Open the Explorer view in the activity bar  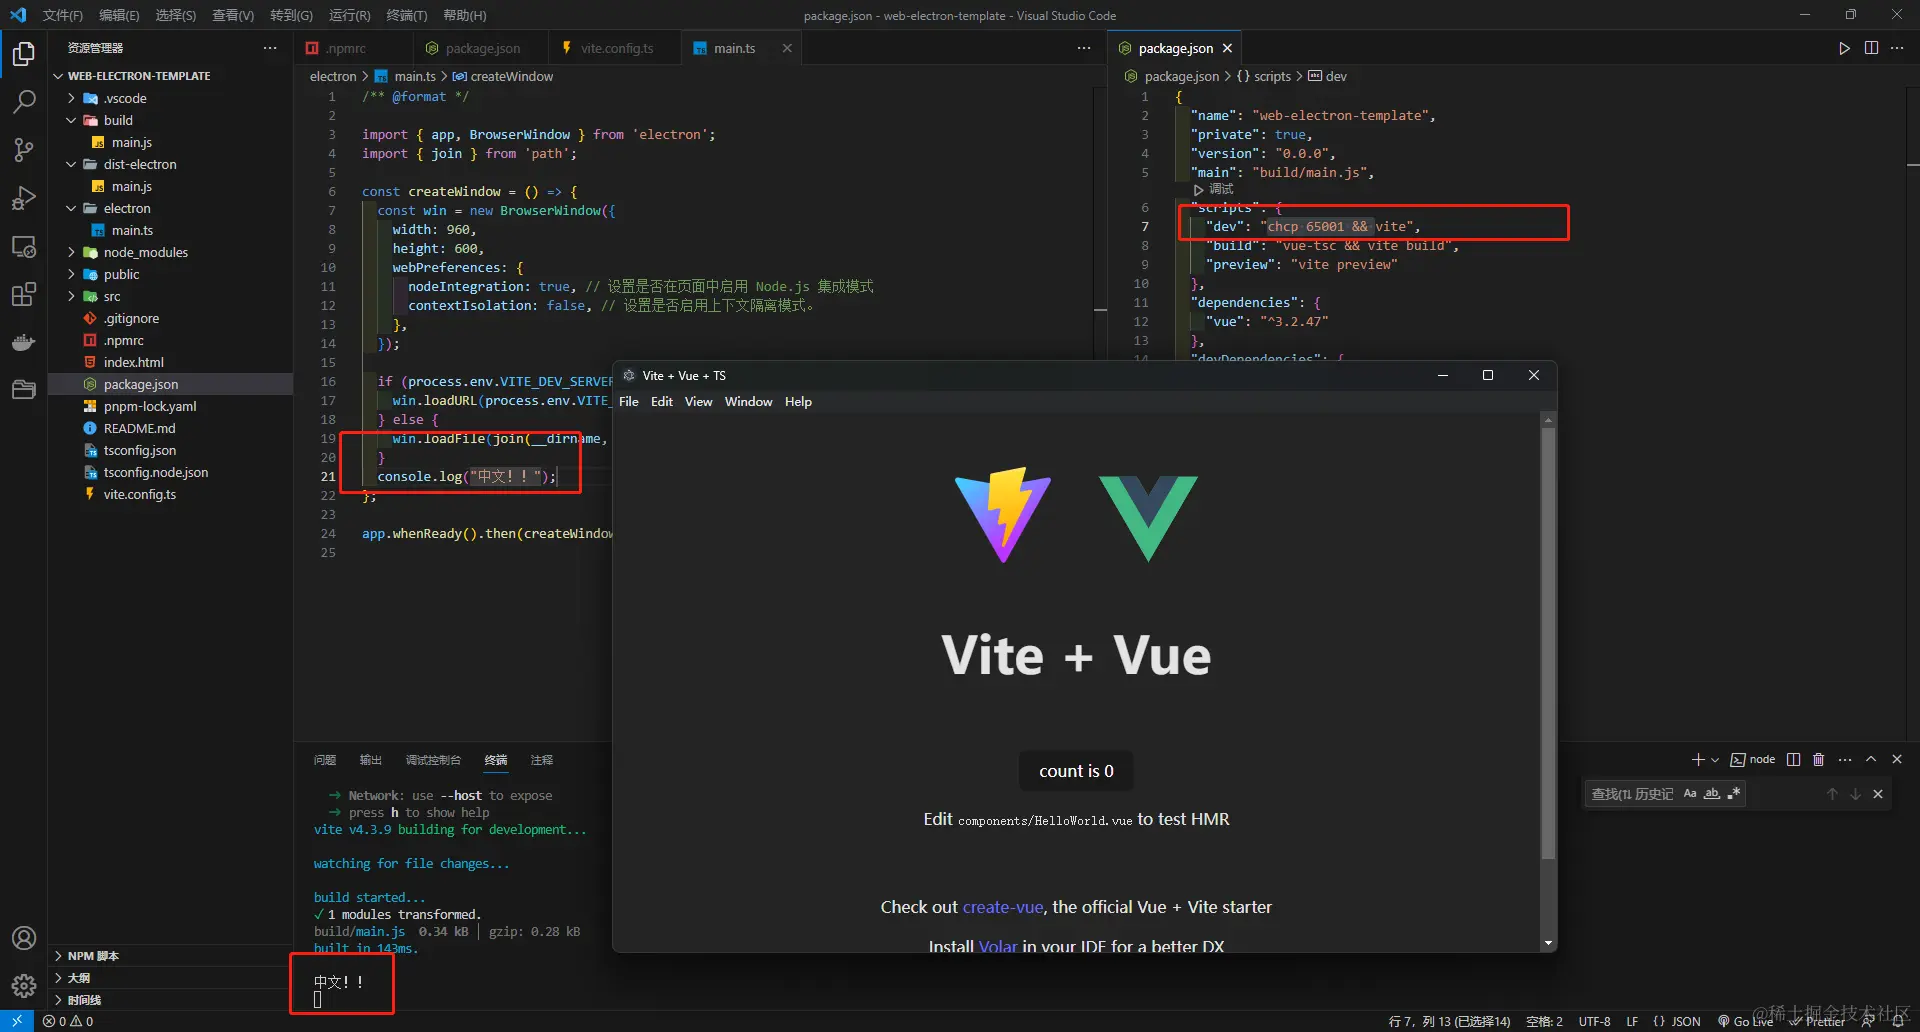click(x=24, y=54)
